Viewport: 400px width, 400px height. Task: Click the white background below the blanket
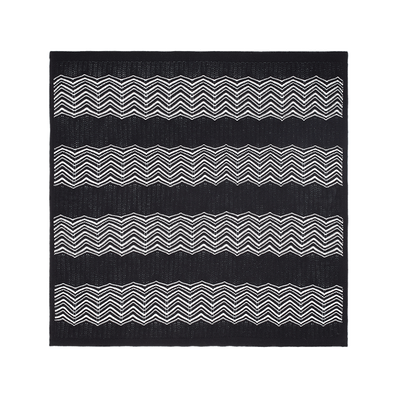[x=200, y=373]
